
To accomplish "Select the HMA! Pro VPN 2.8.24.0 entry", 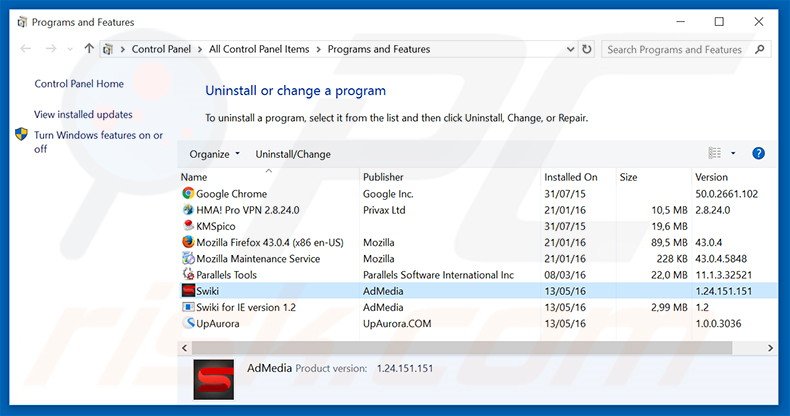I will click(247, 210).
